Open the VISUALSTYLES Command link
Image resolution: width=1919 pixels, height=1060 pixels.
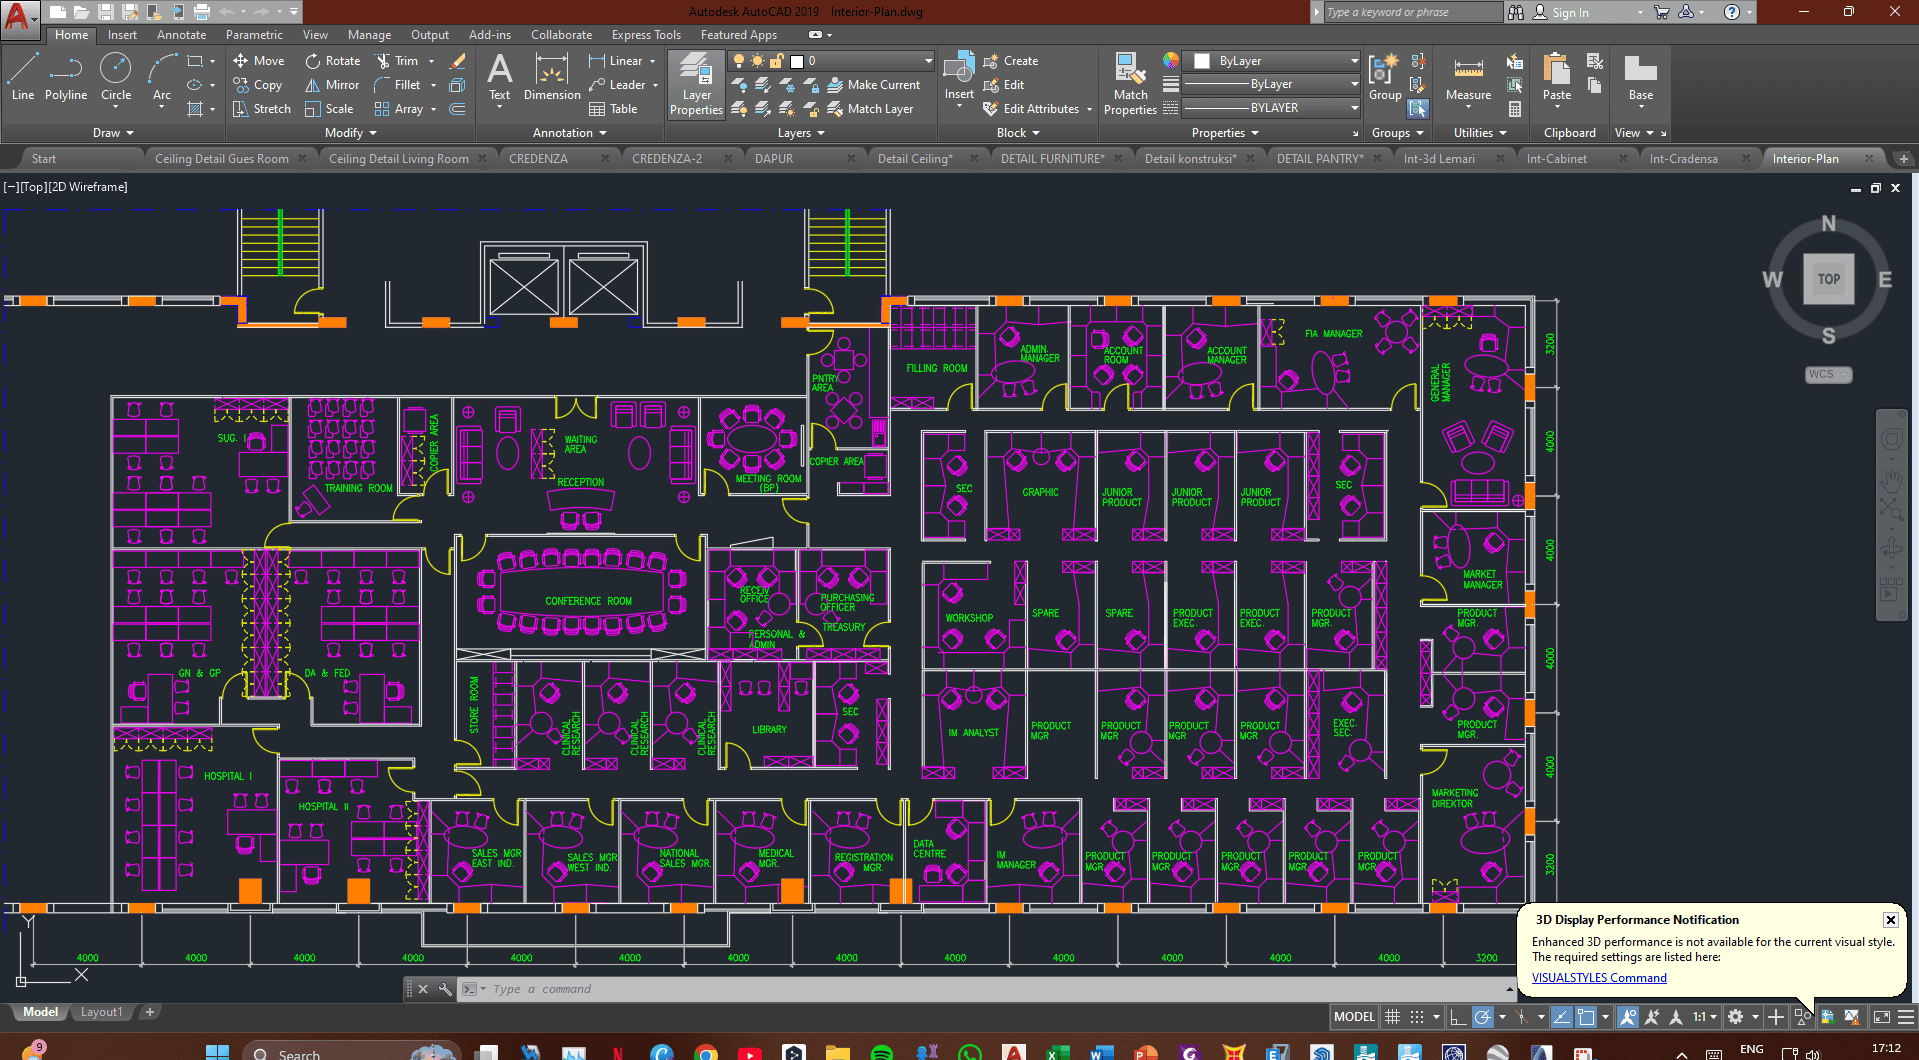1598,978
